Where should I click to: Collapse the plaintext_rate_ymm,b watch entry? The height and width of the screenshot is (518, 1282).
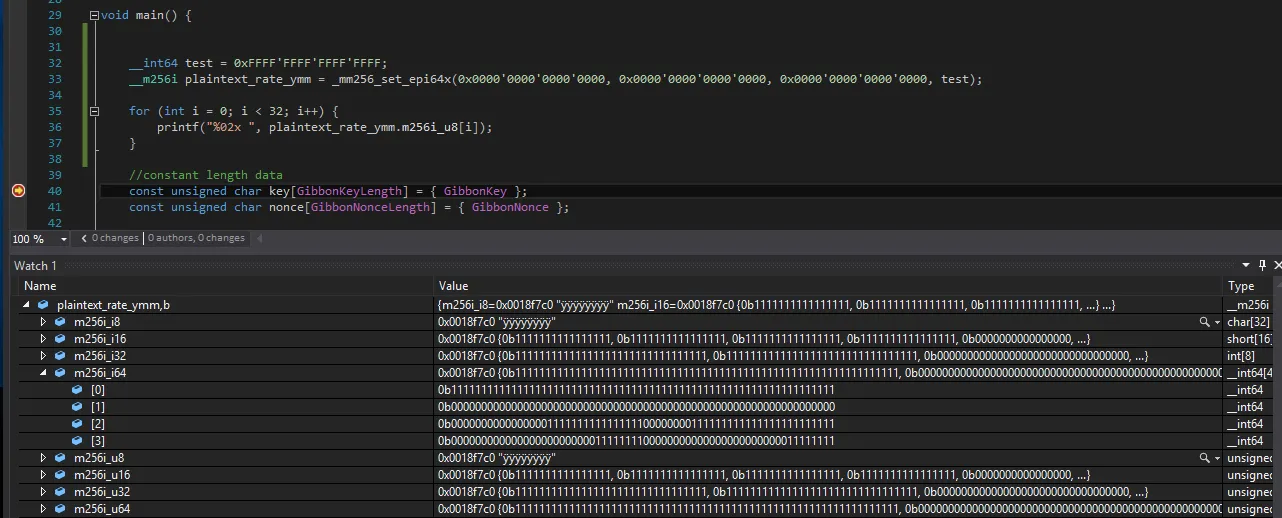(x=26, y=305)
